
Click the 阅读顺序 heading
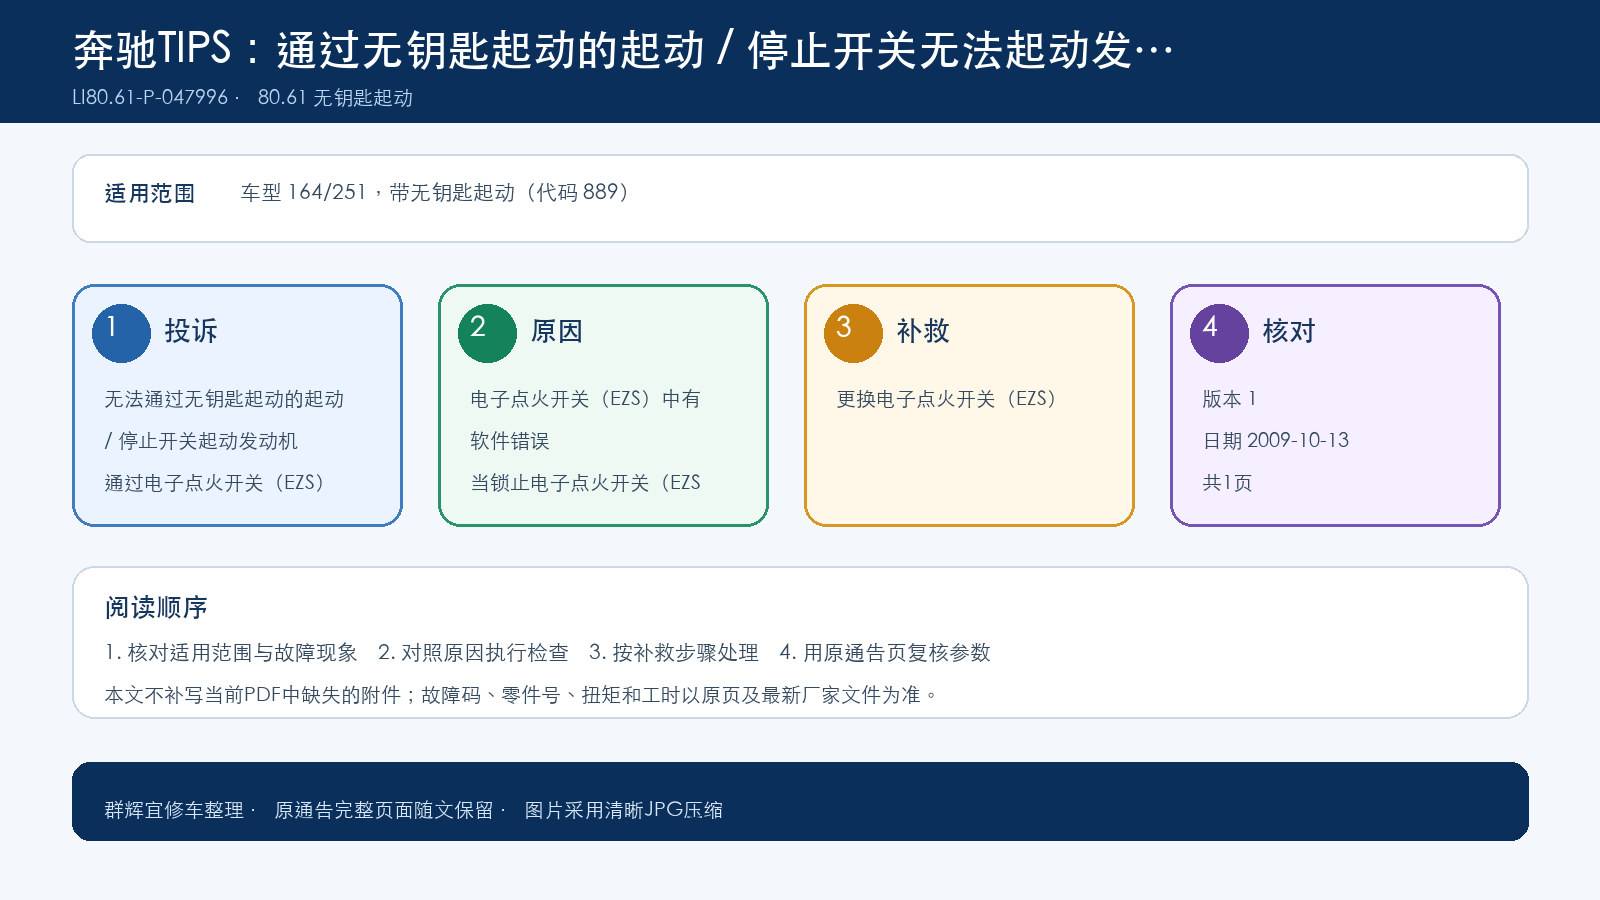[x=156, y=608]
